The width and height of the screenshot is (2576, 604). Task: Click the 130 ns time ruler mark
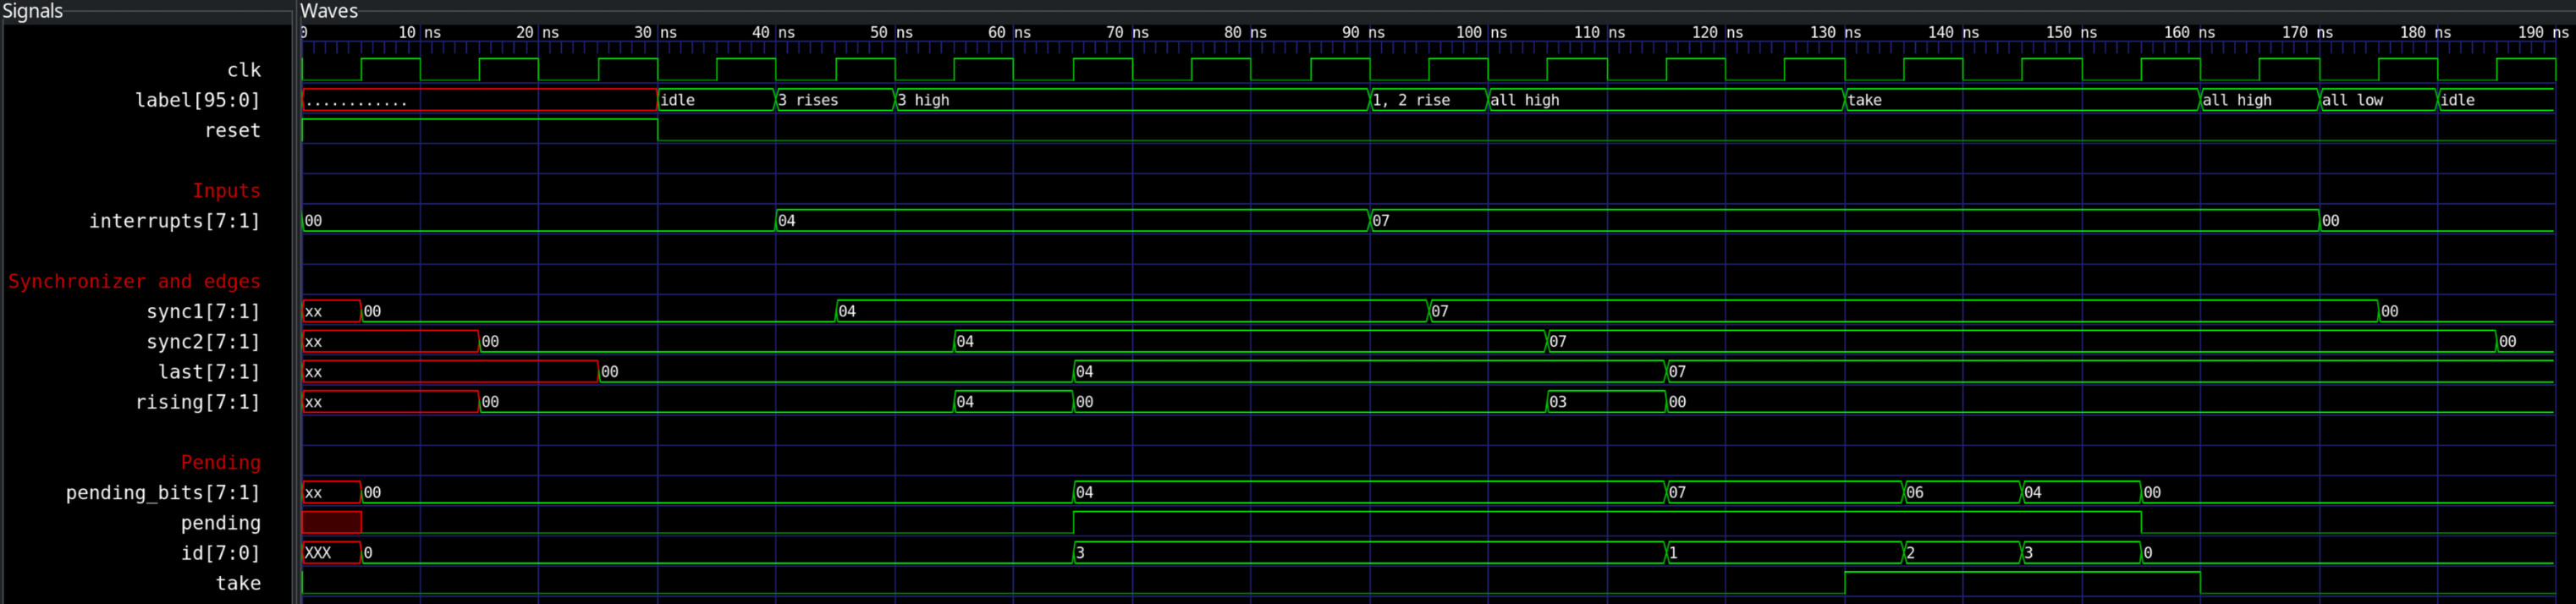[x=1835, y=32]
